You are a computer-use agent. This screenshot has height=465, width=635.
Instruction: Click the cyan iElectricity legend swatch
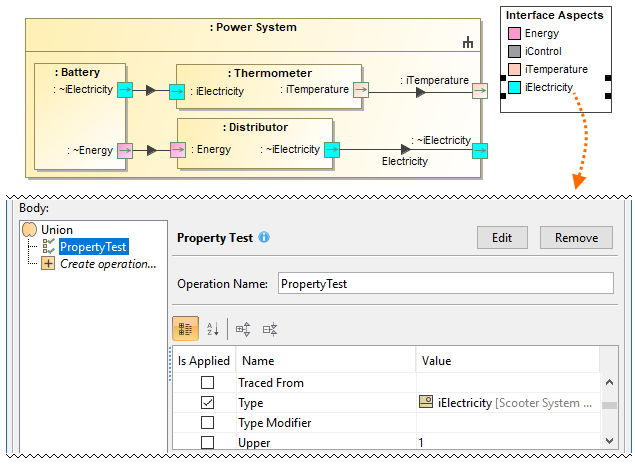(514, 88)
